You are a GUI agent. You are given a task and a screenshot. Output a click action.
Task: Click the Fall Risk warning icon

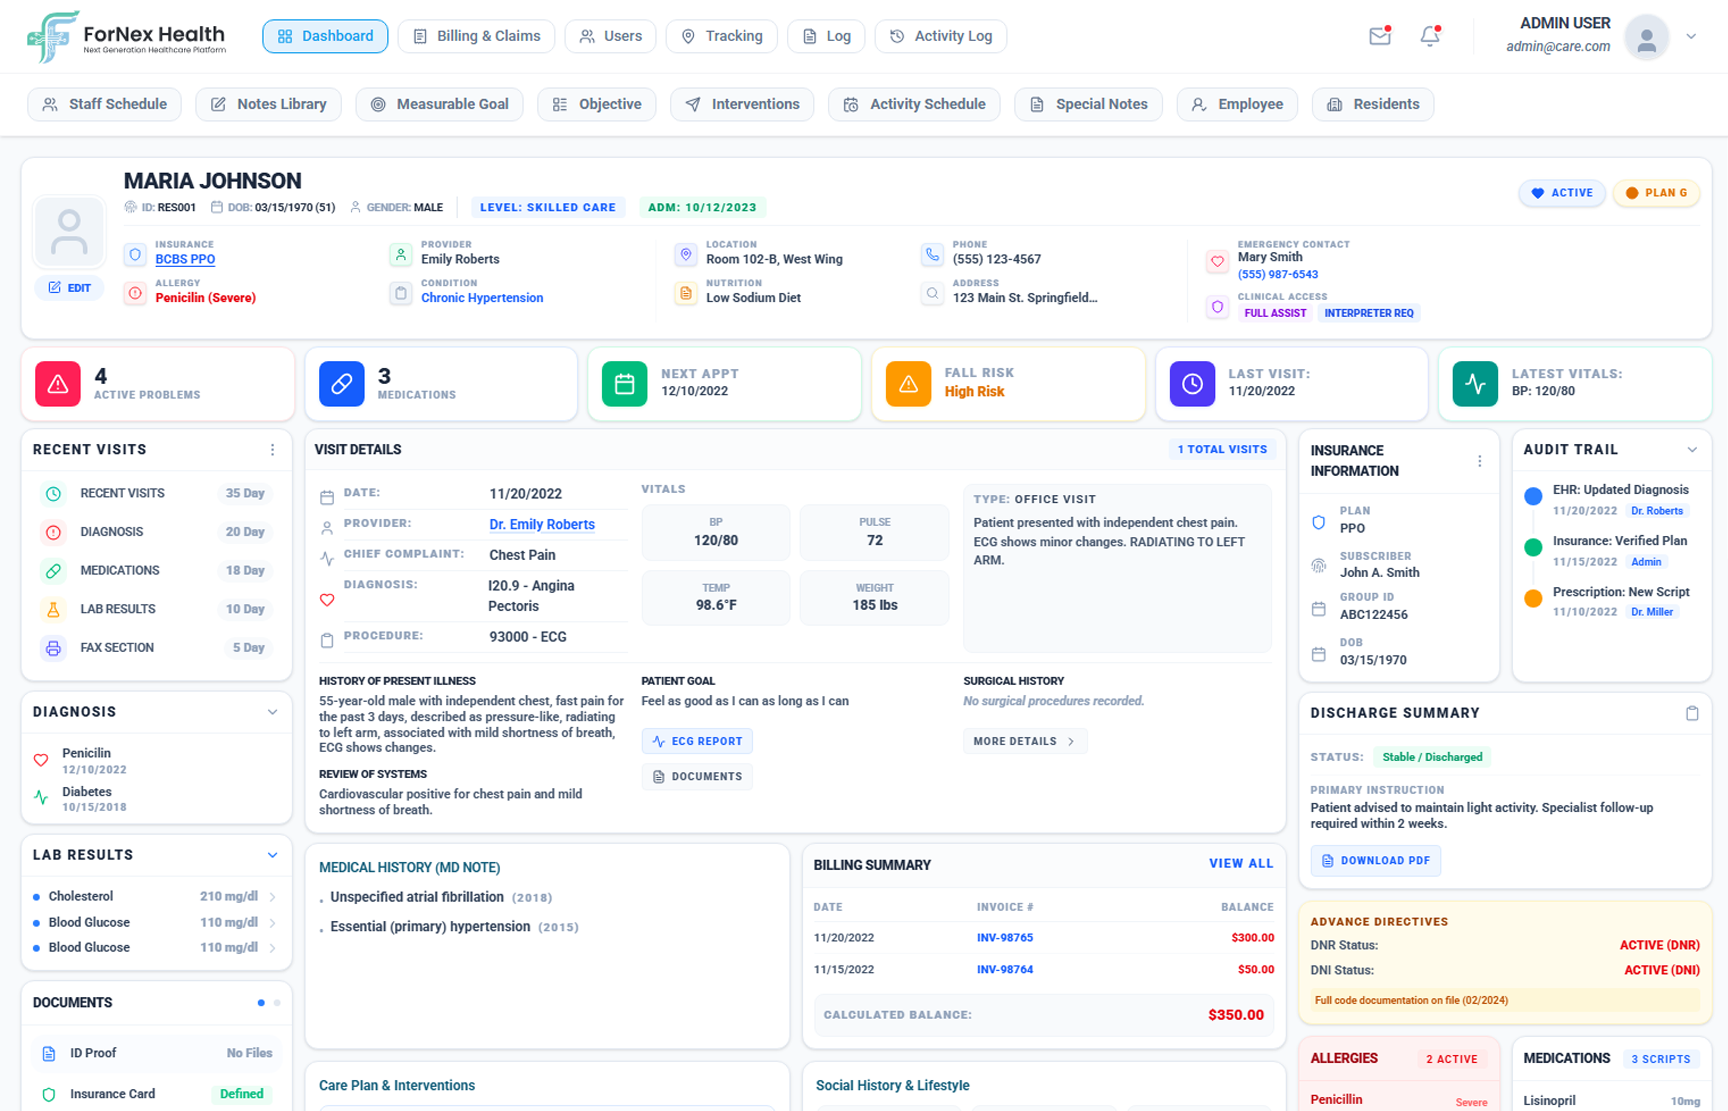pyautogui.click(x=908, y=383)
